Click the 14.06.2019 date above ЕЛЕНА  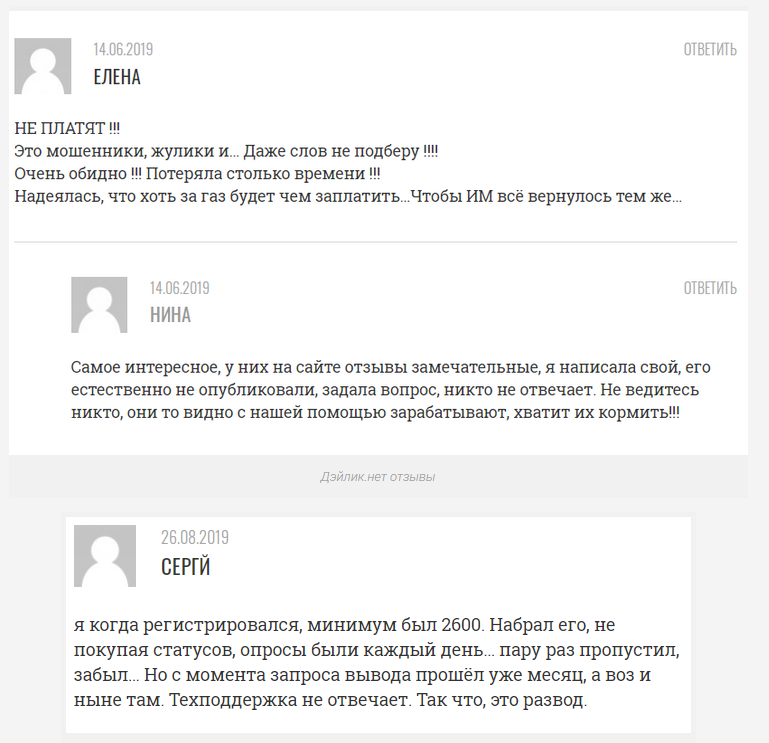pos(123,49)
